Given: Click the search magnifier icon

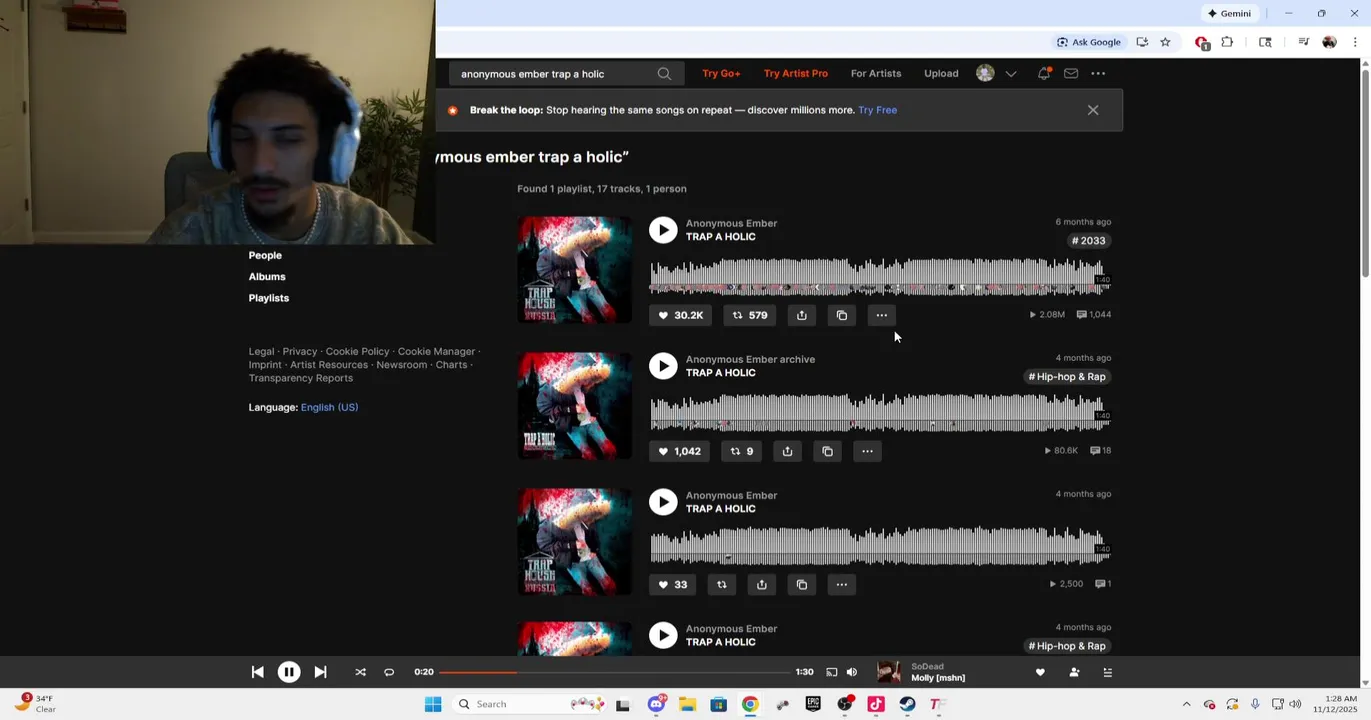Looking at the screenshot, I should pos(664,74).
